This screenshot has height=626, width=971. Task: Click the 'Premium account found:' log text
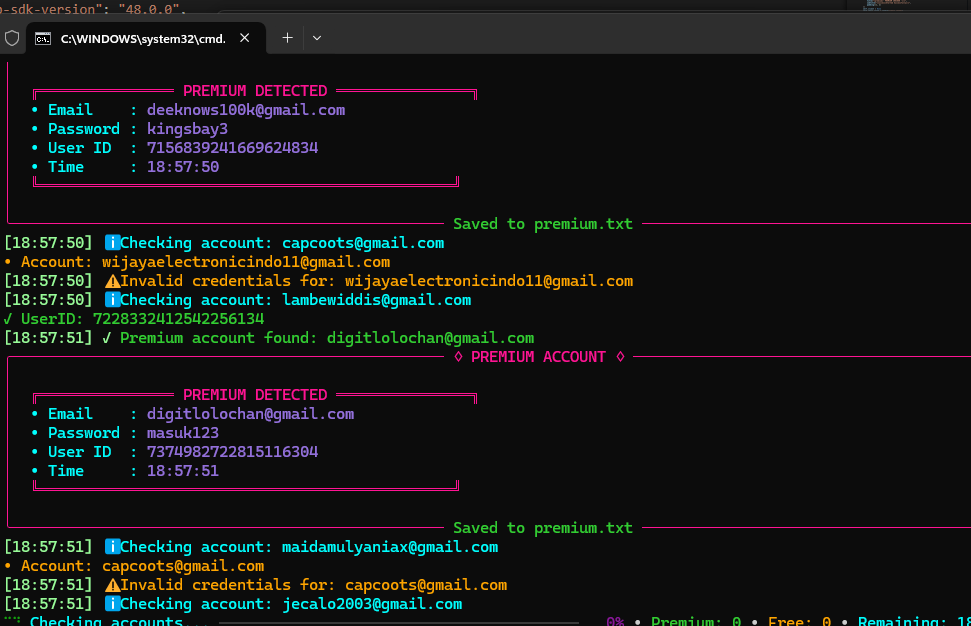point(219,338)
